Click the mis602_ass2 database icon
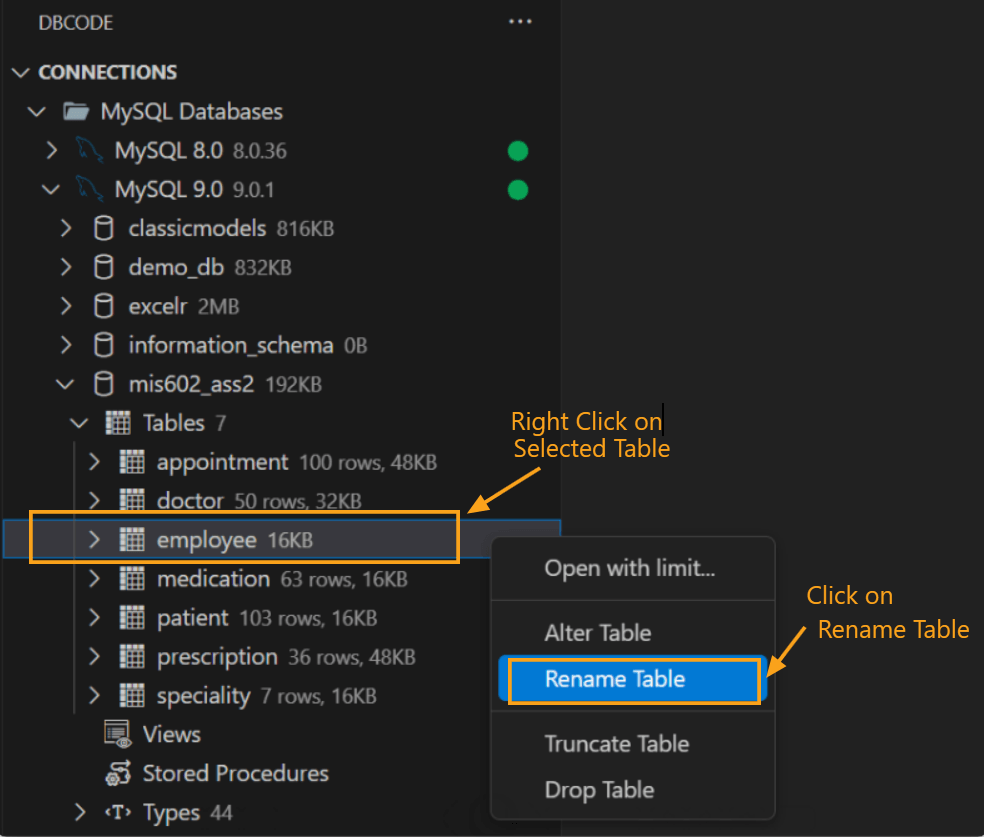 [104, 383]
